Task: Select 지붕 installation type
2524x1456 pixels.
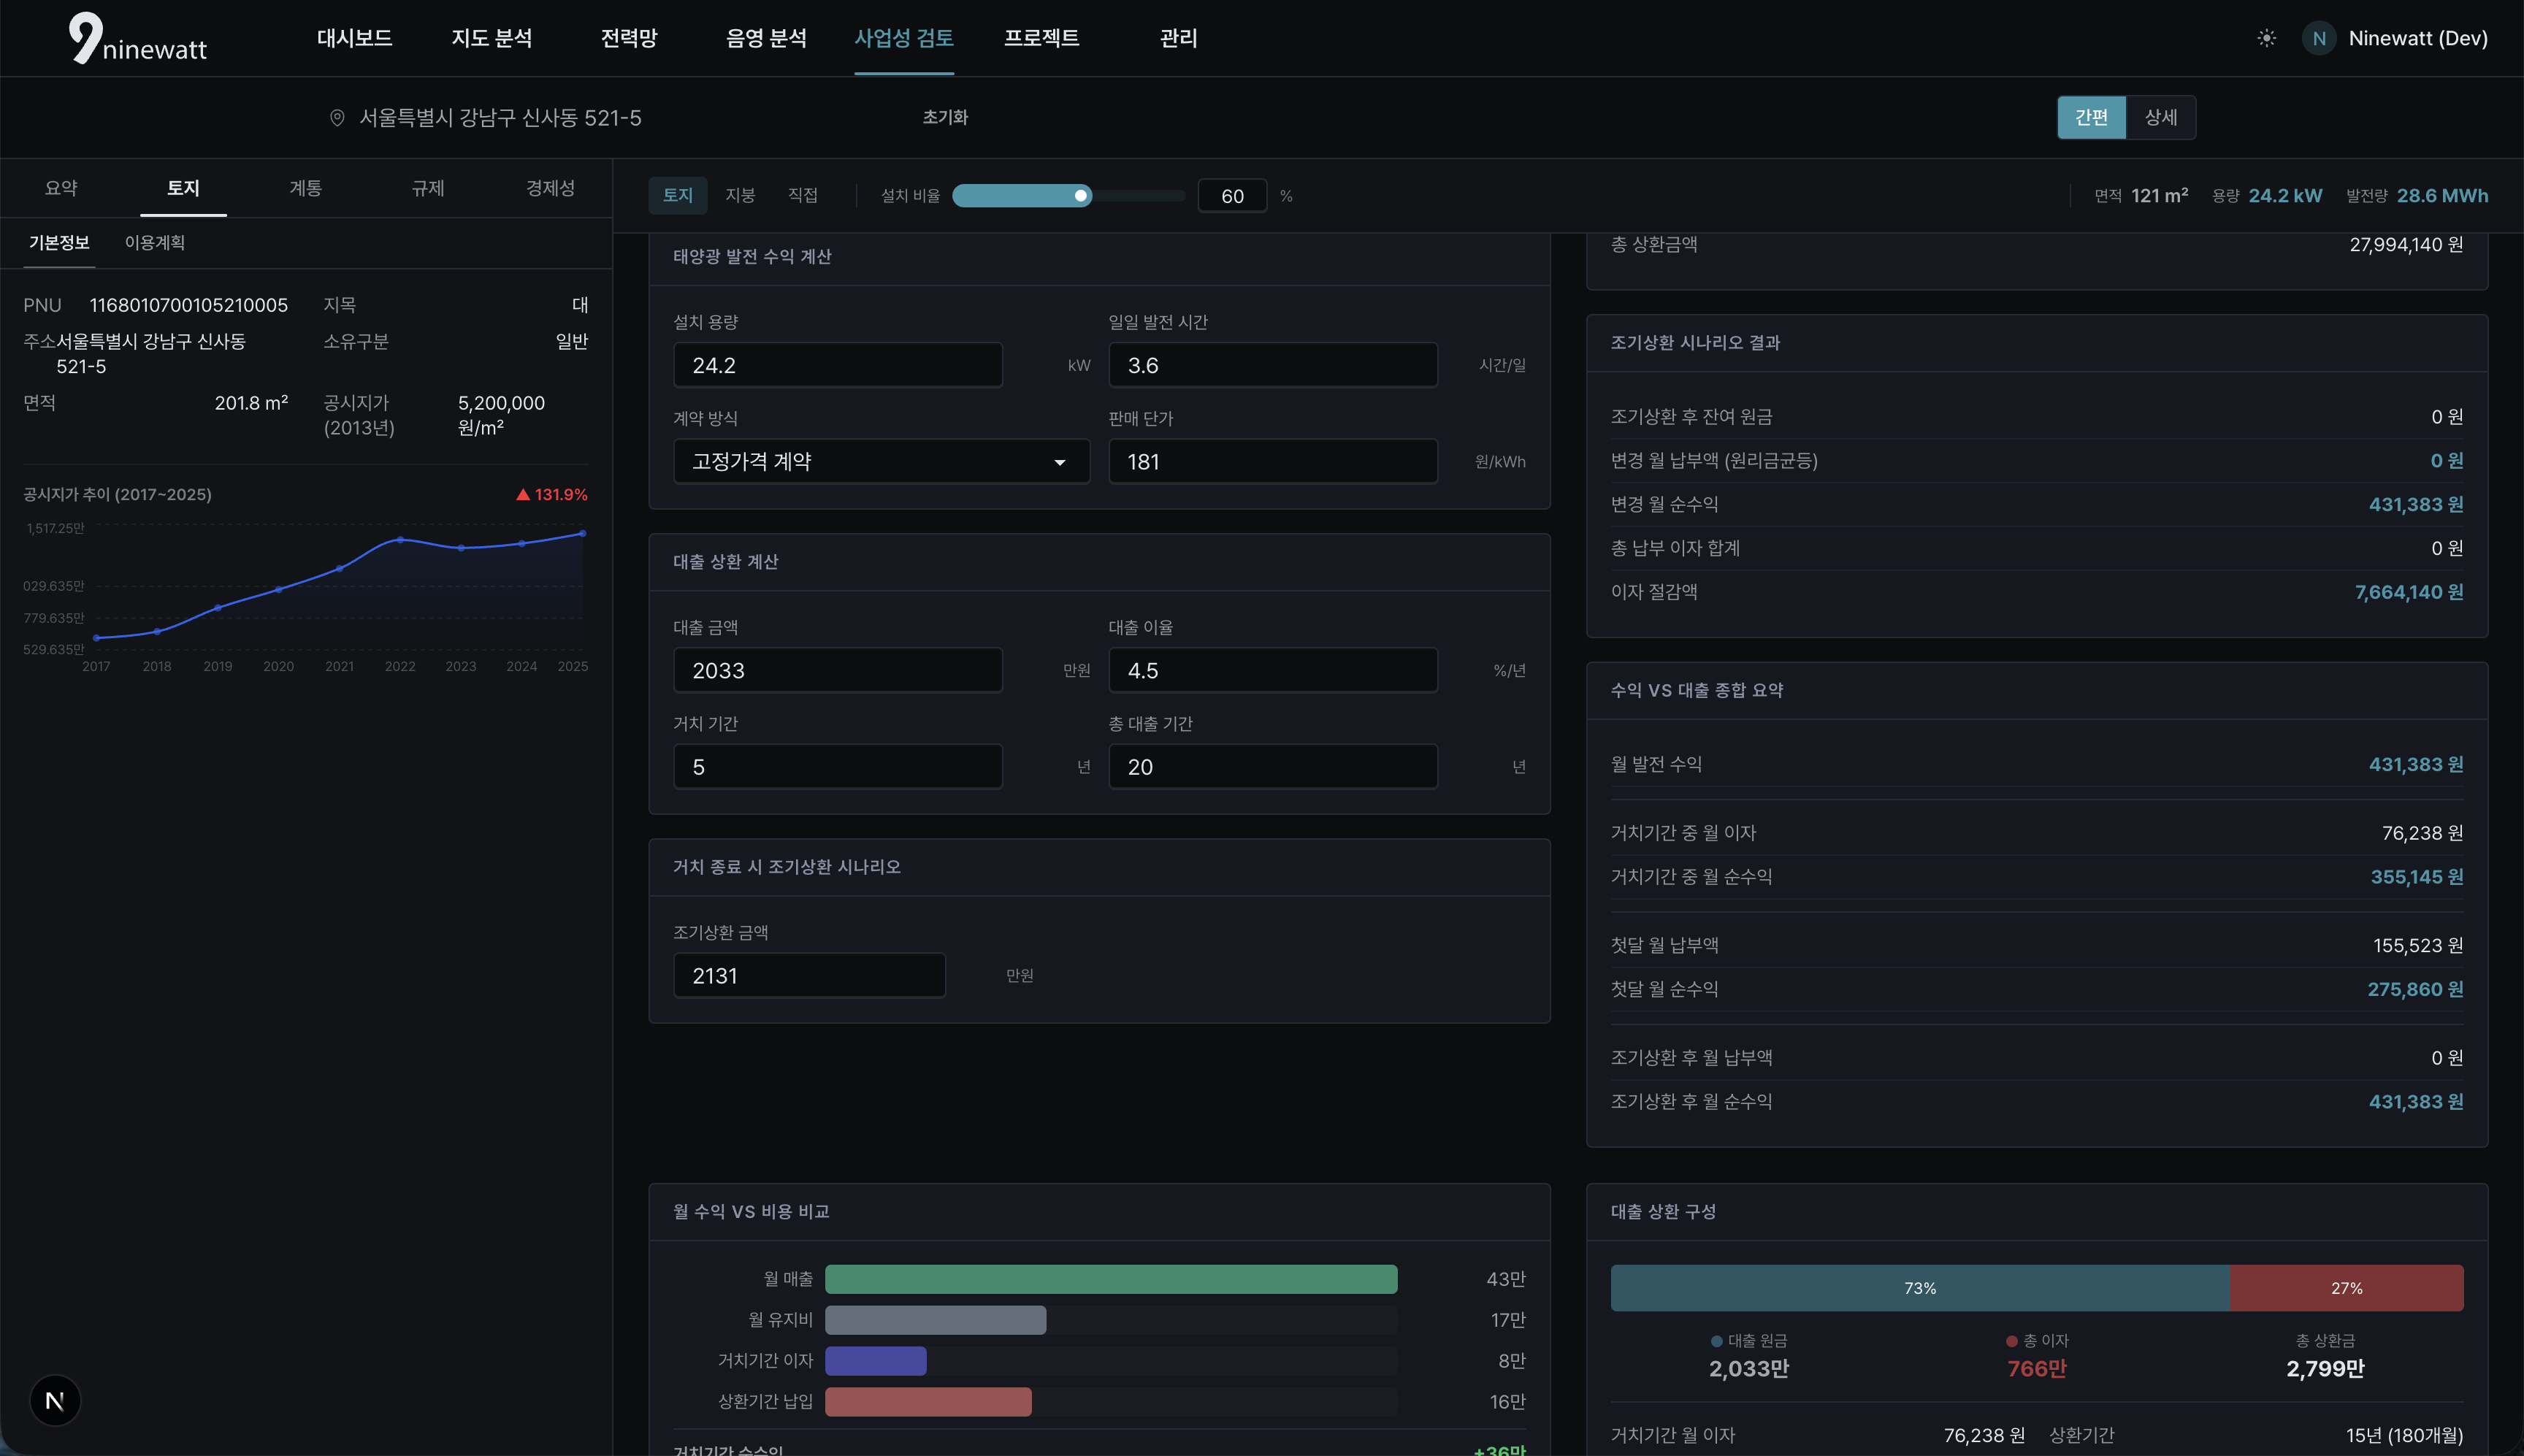Action: [740, 195]
